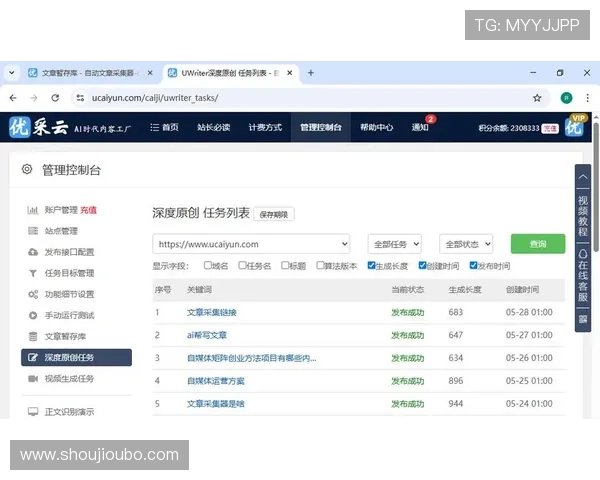Image resolution: width=600 pixels, height=480 pixels.
Task: Bookmark this page with the star icon
Action: (x=537, y=98)
